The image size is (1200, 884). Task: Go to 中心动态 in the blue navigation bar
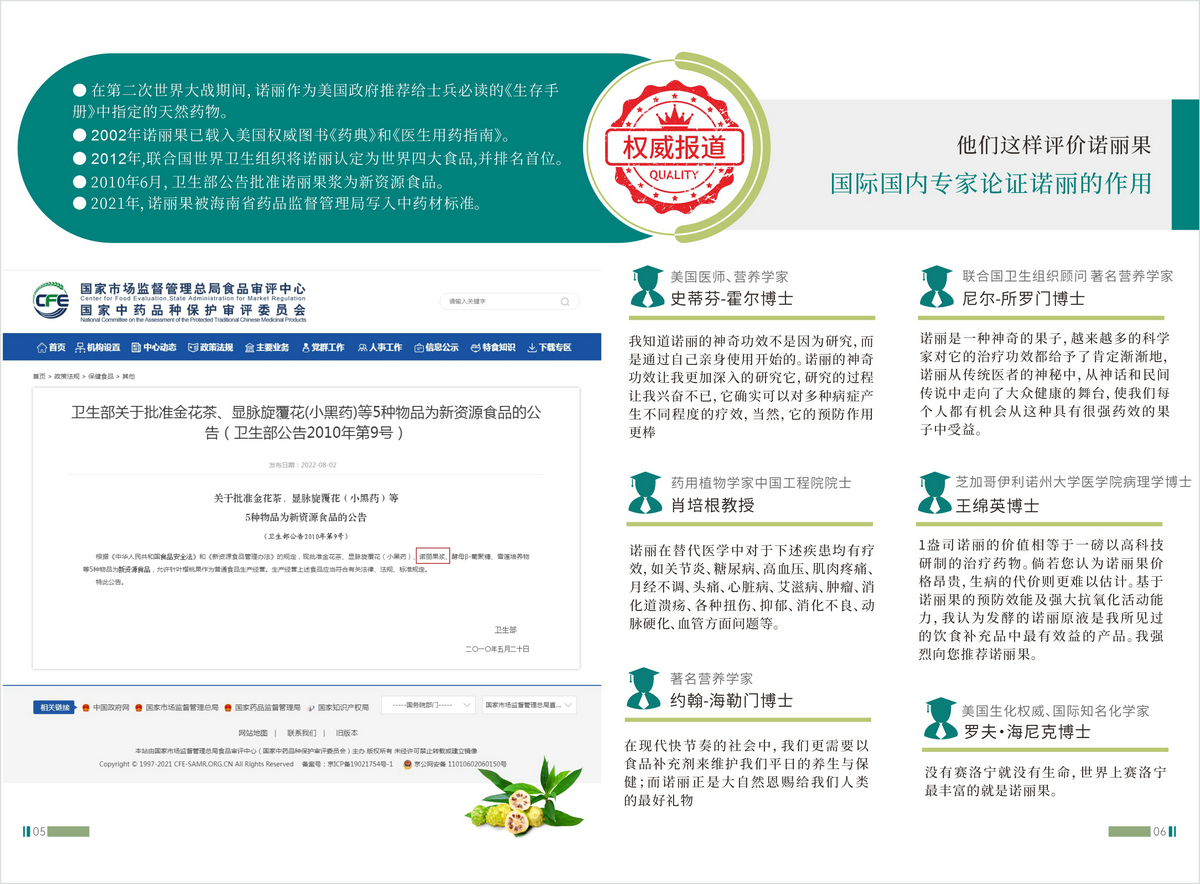pos(154,348)
